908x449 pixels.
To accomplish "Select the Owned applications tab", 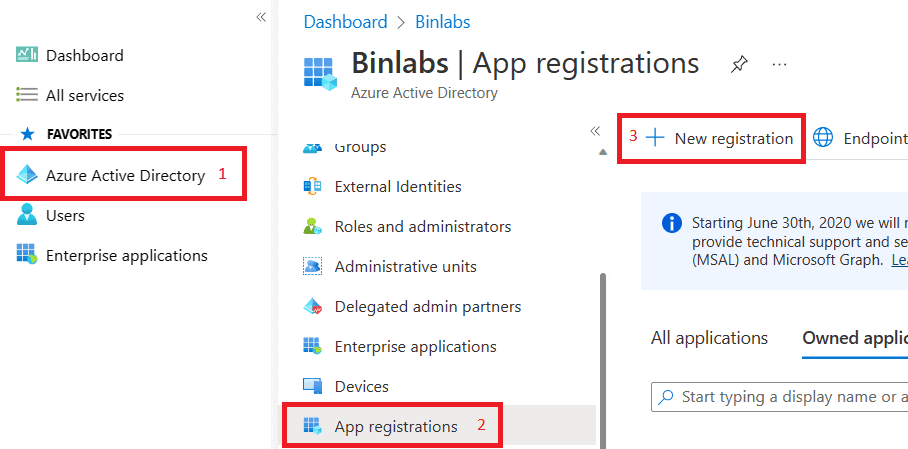I will point(855,338).
